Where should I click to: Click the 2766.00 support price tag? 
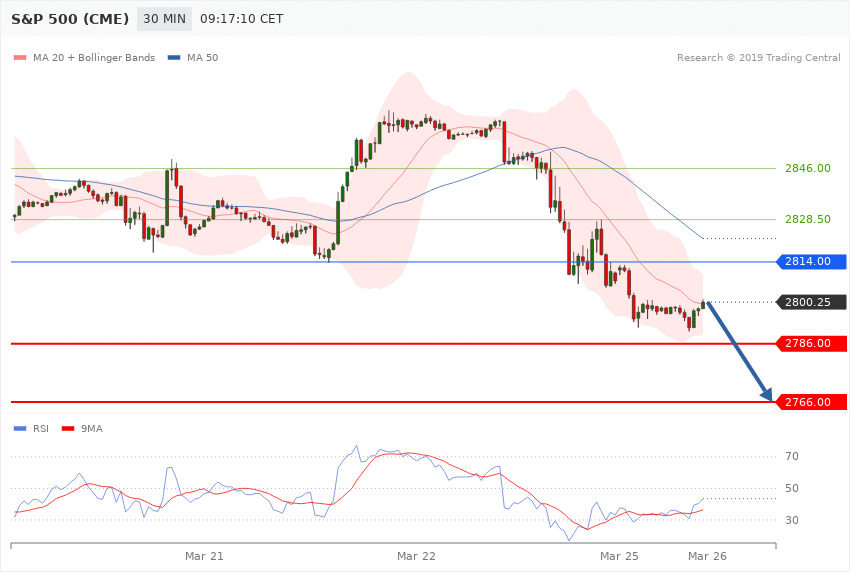(x=812, y=402)
